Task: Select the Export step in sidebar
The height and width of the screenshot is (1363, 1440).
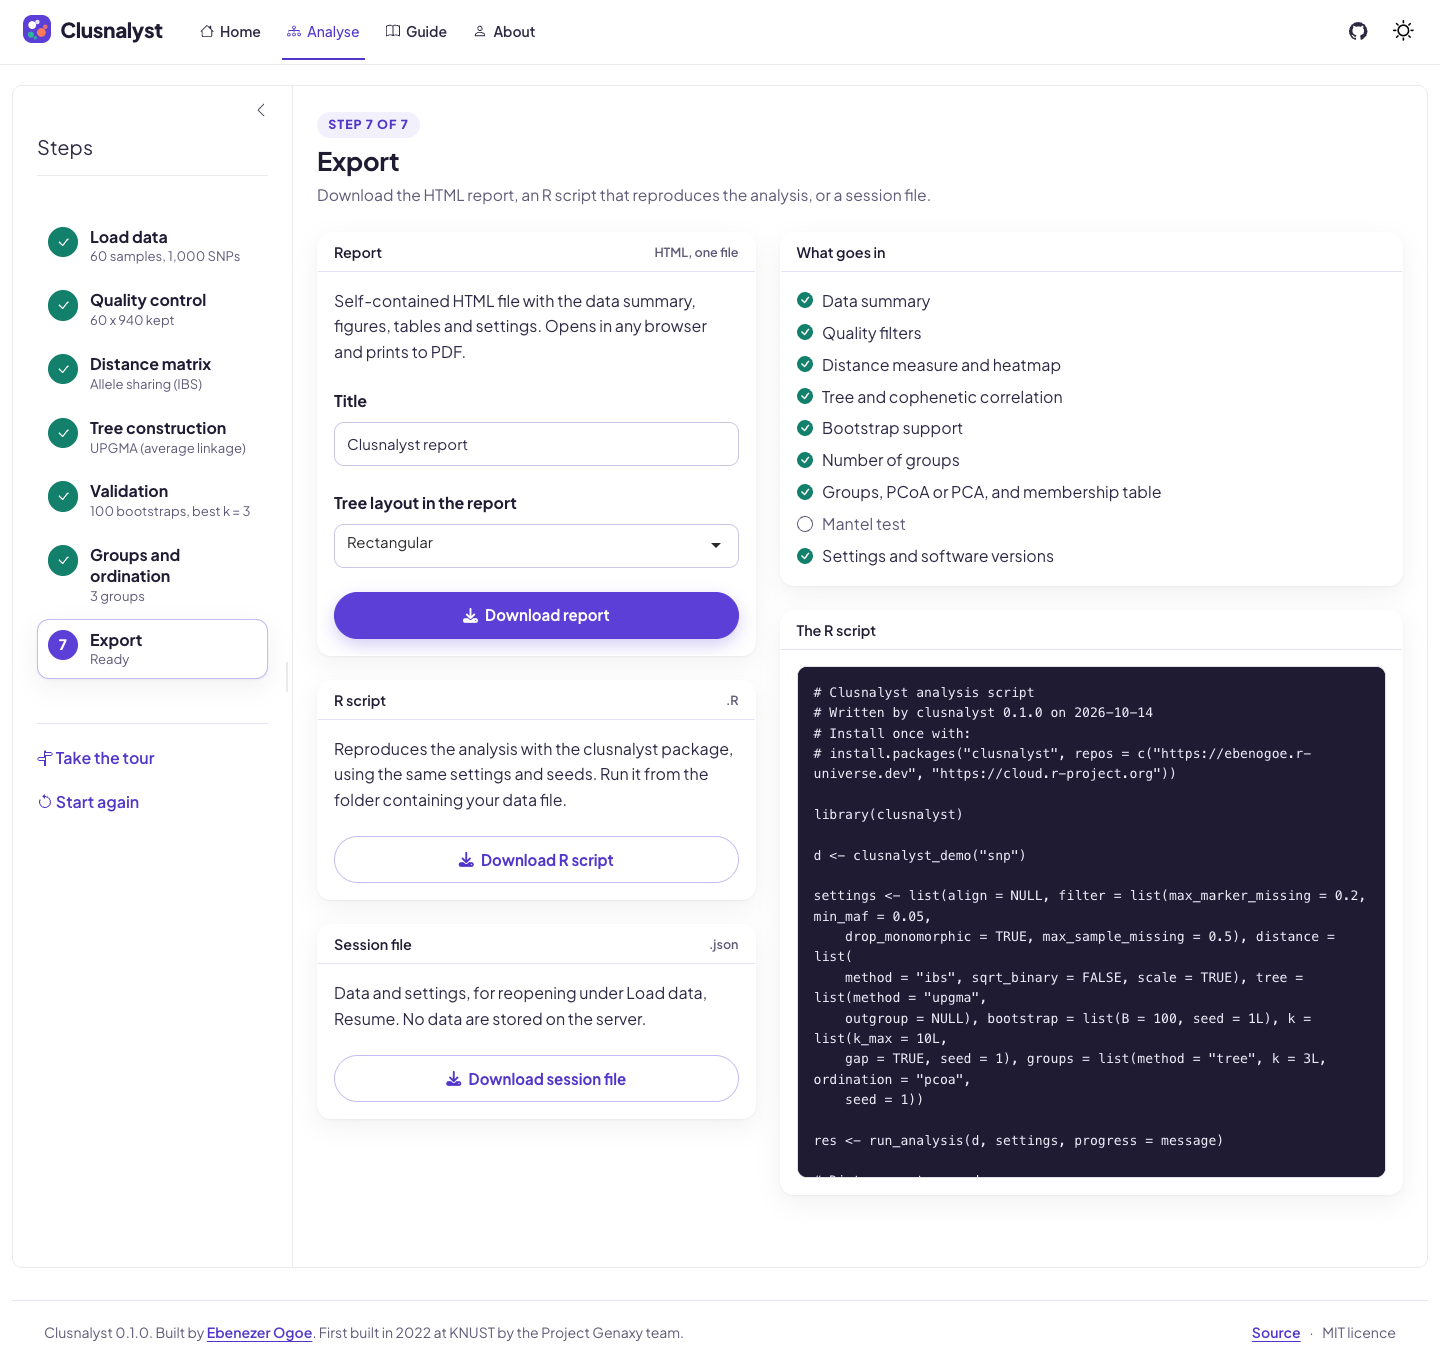Action: 152,649
